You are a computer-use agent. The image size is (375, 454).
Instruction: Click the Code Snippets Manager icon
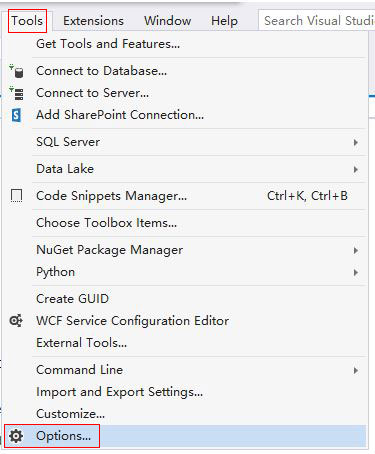(x=16, y=196)
